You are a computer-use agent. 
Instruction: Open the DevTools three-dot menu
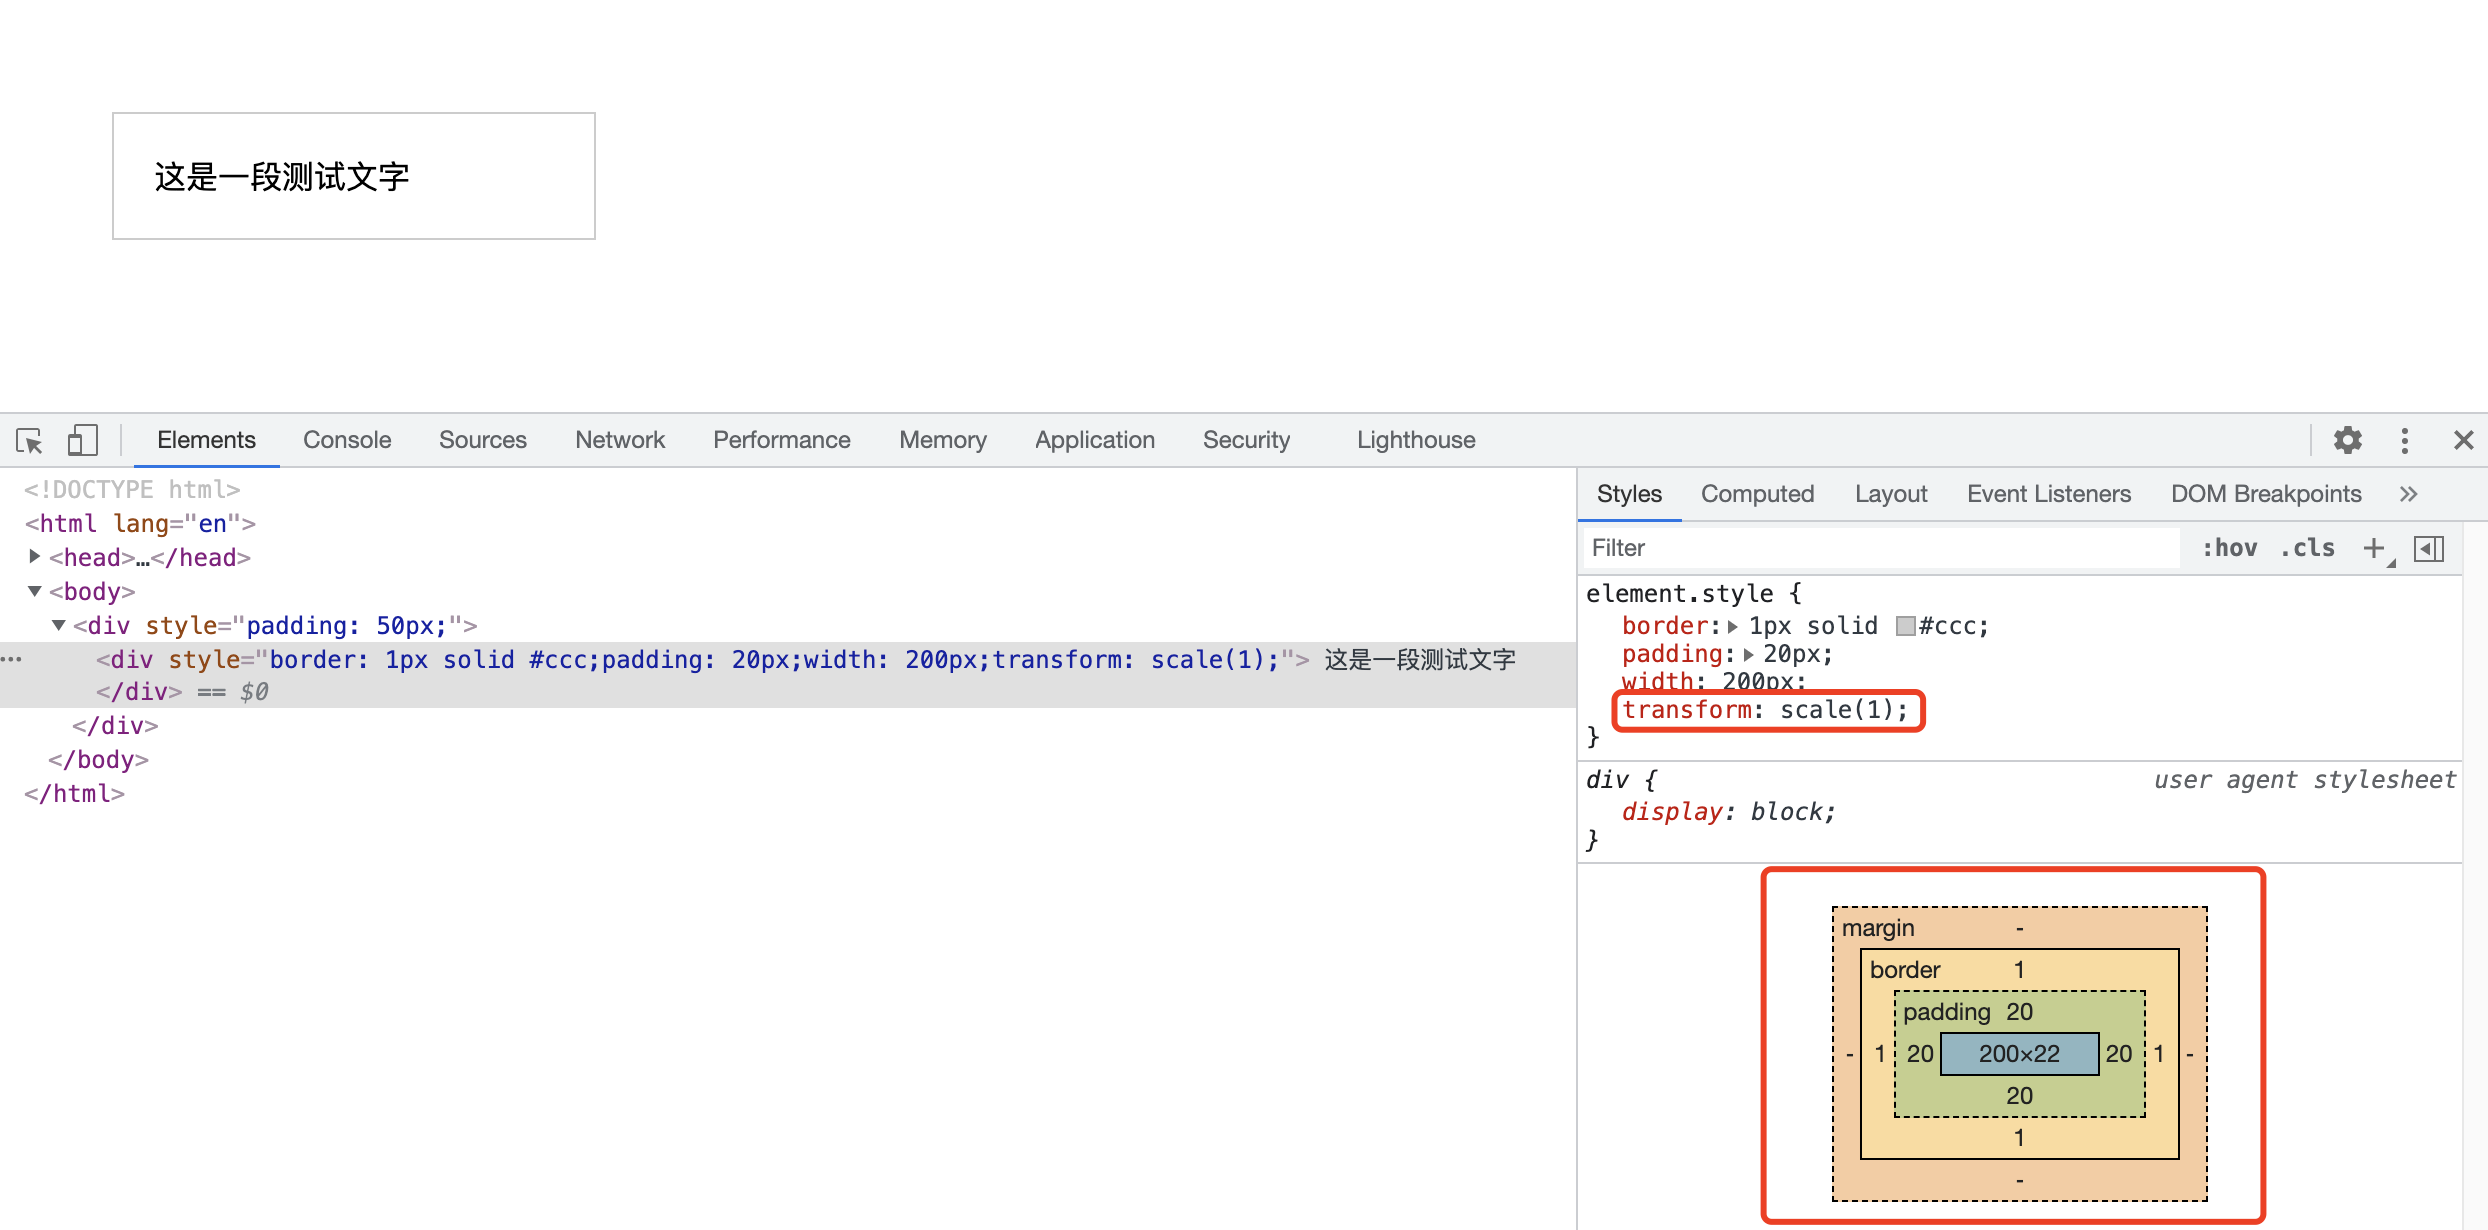tap(2405, 440)
